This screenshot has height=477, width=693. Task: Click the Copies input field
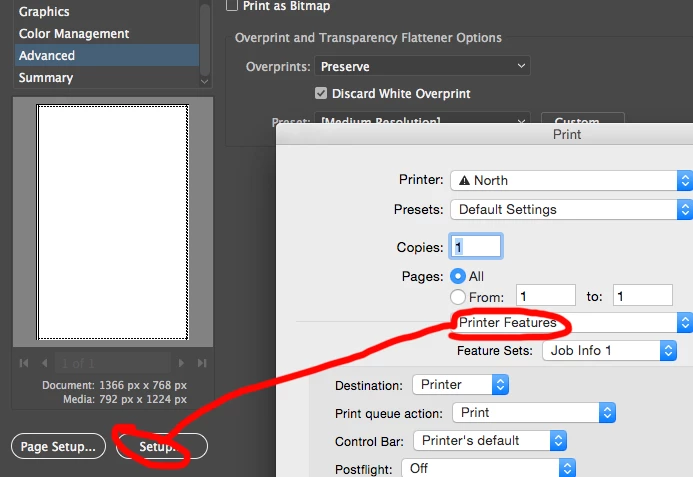(x=476, y=246)
